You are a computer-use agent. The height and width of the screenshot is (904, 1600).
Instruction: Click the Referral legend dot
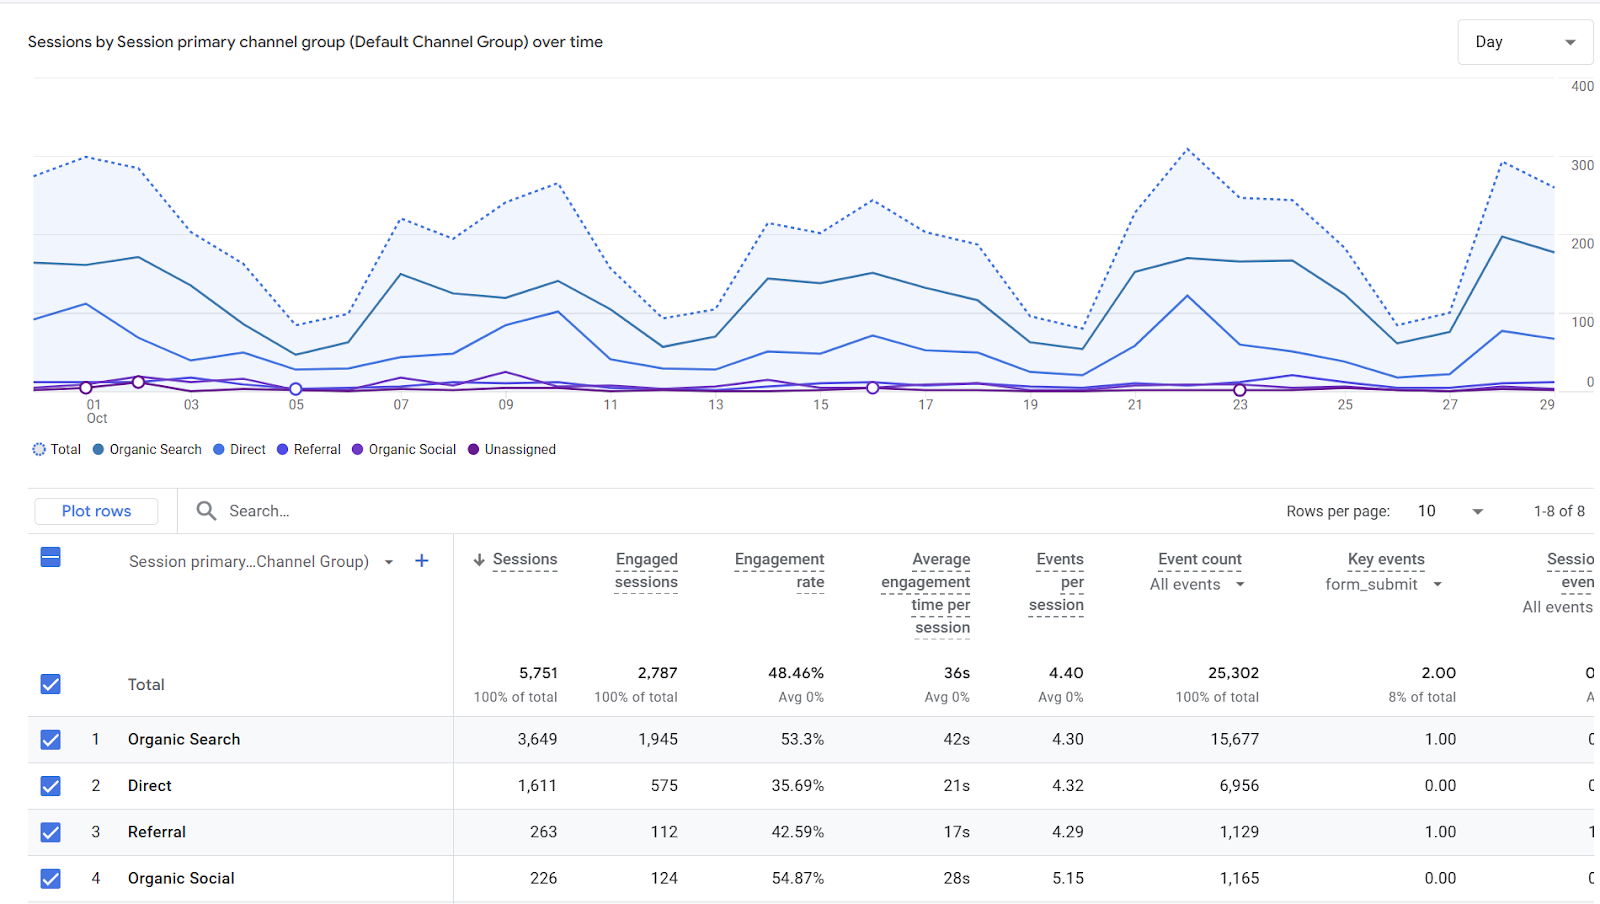click(283, 450)
